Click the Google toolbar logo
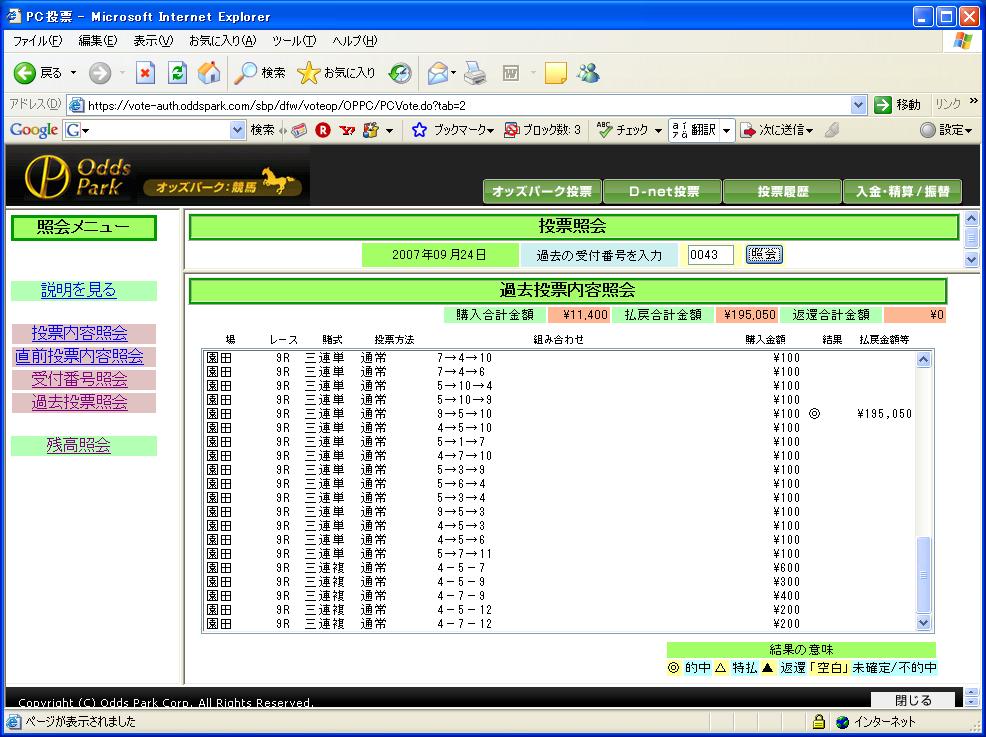The height and width of the screenshot is (737, 986). [x=34, y=130]
